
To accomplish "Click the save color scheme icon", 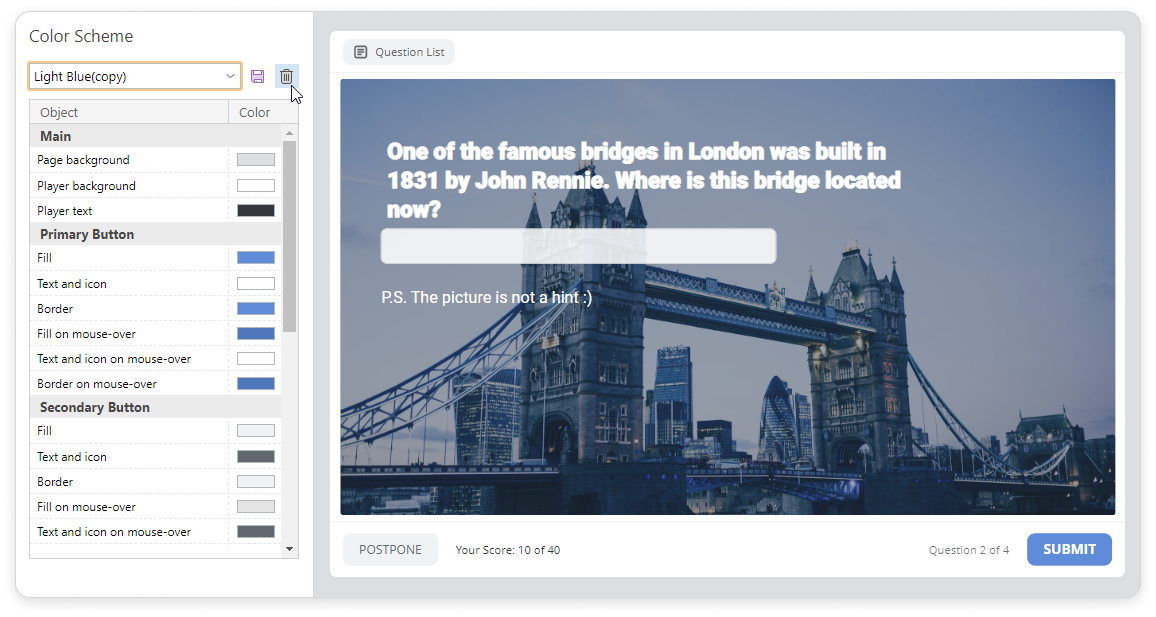I will 257,77.
